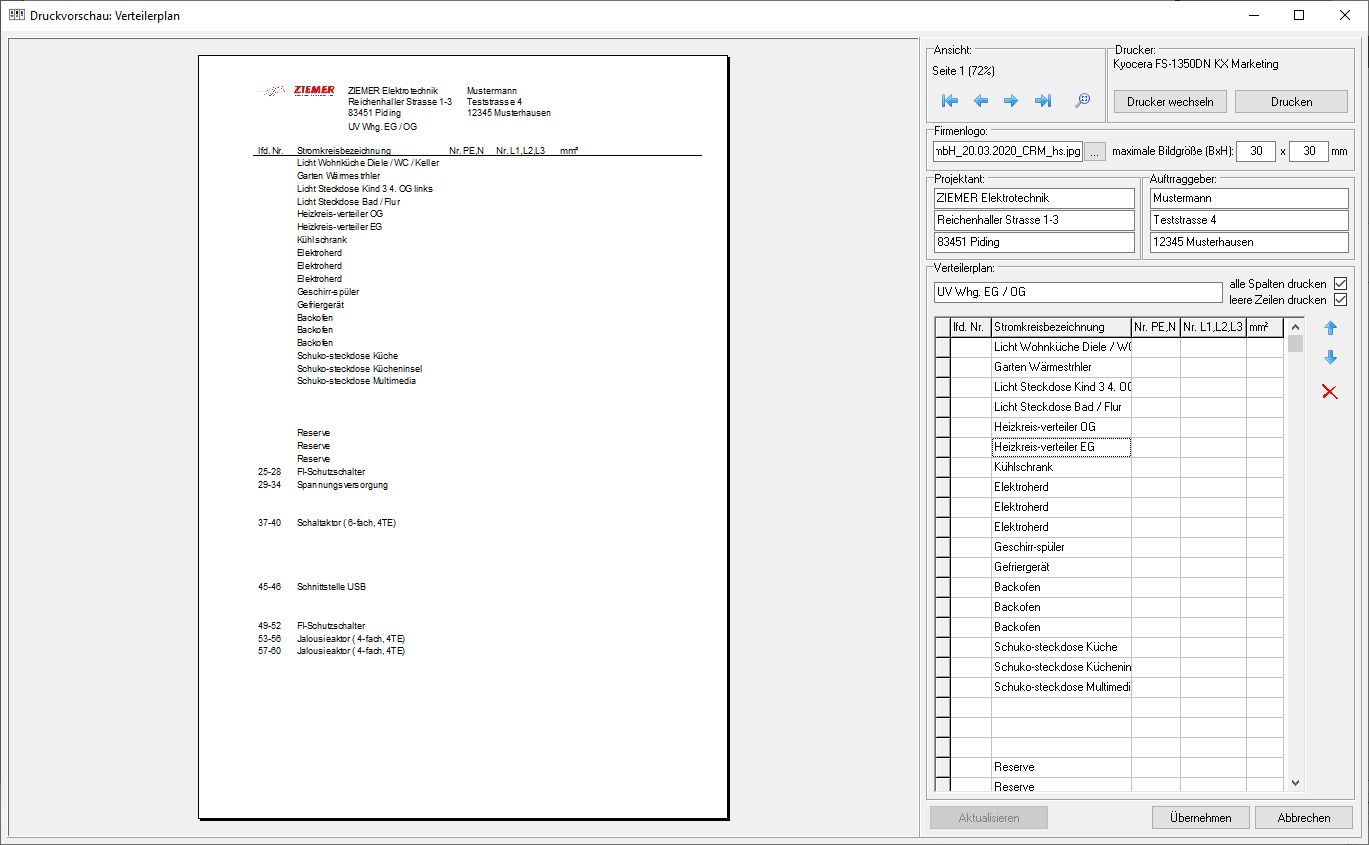
Task: Click the 'Drucken' button
Action: [x=1291, y=101]
